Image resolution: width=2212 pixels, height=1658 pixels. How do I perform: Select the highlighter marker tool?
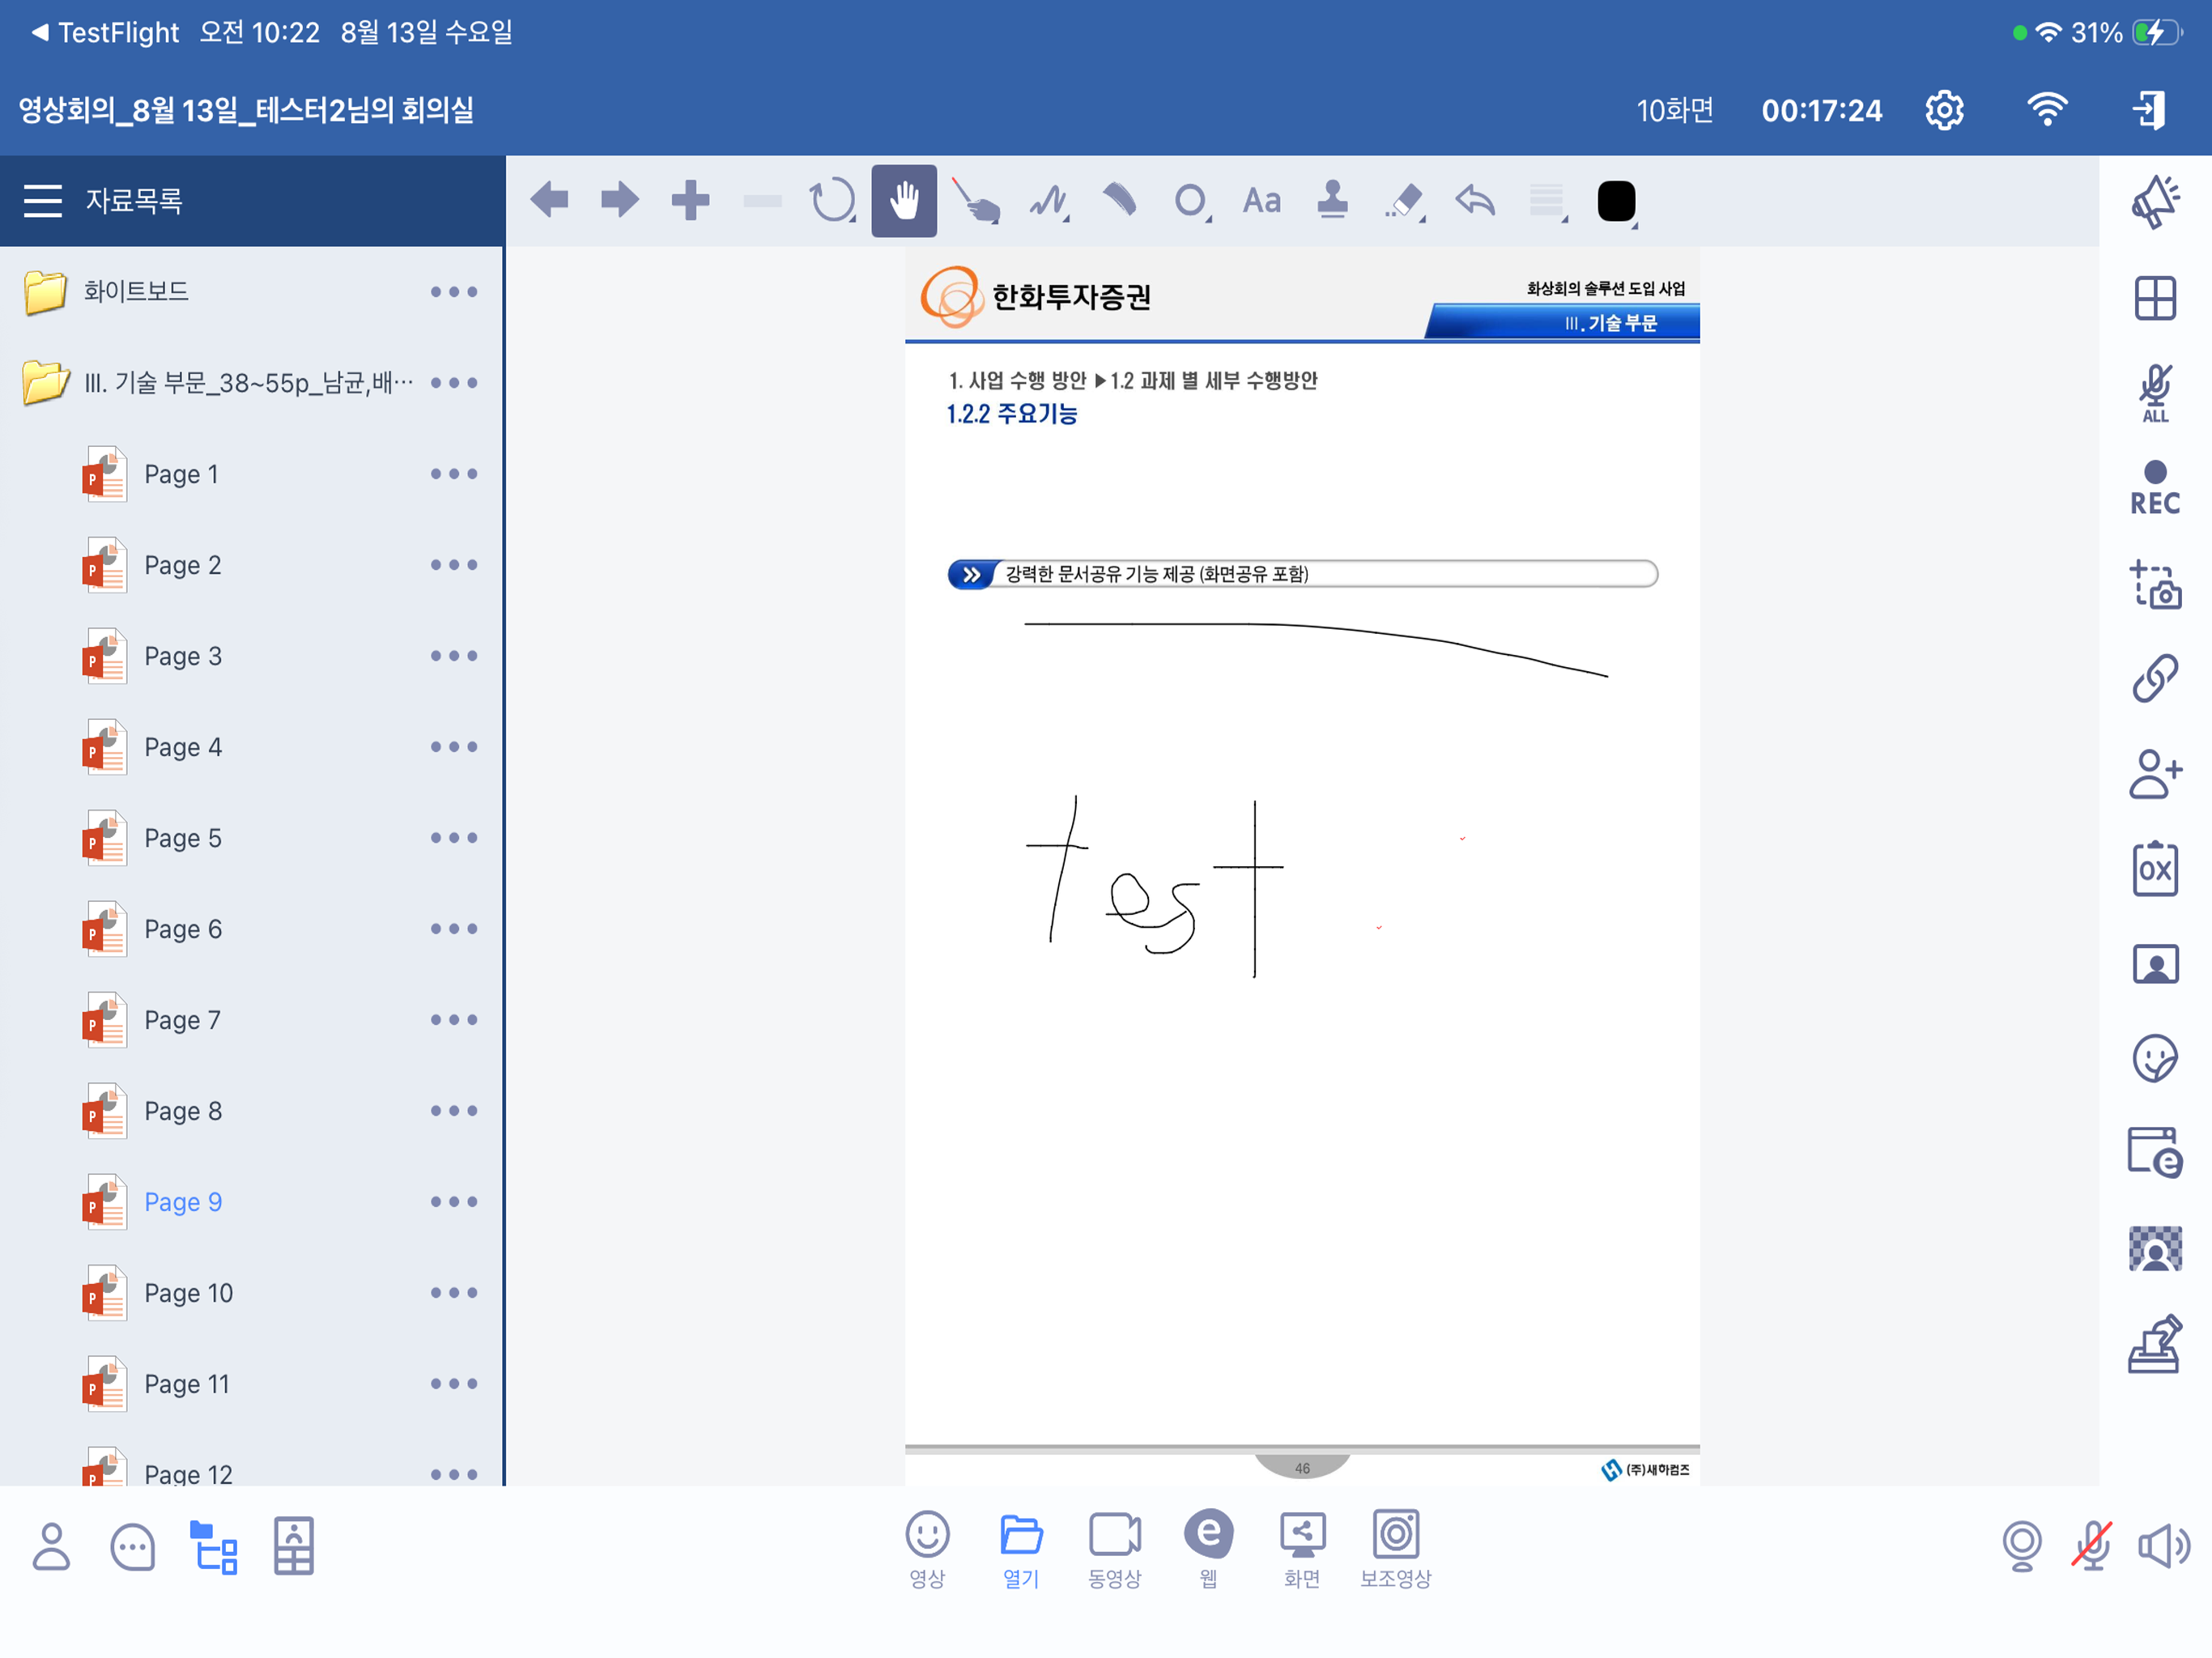1119,201
